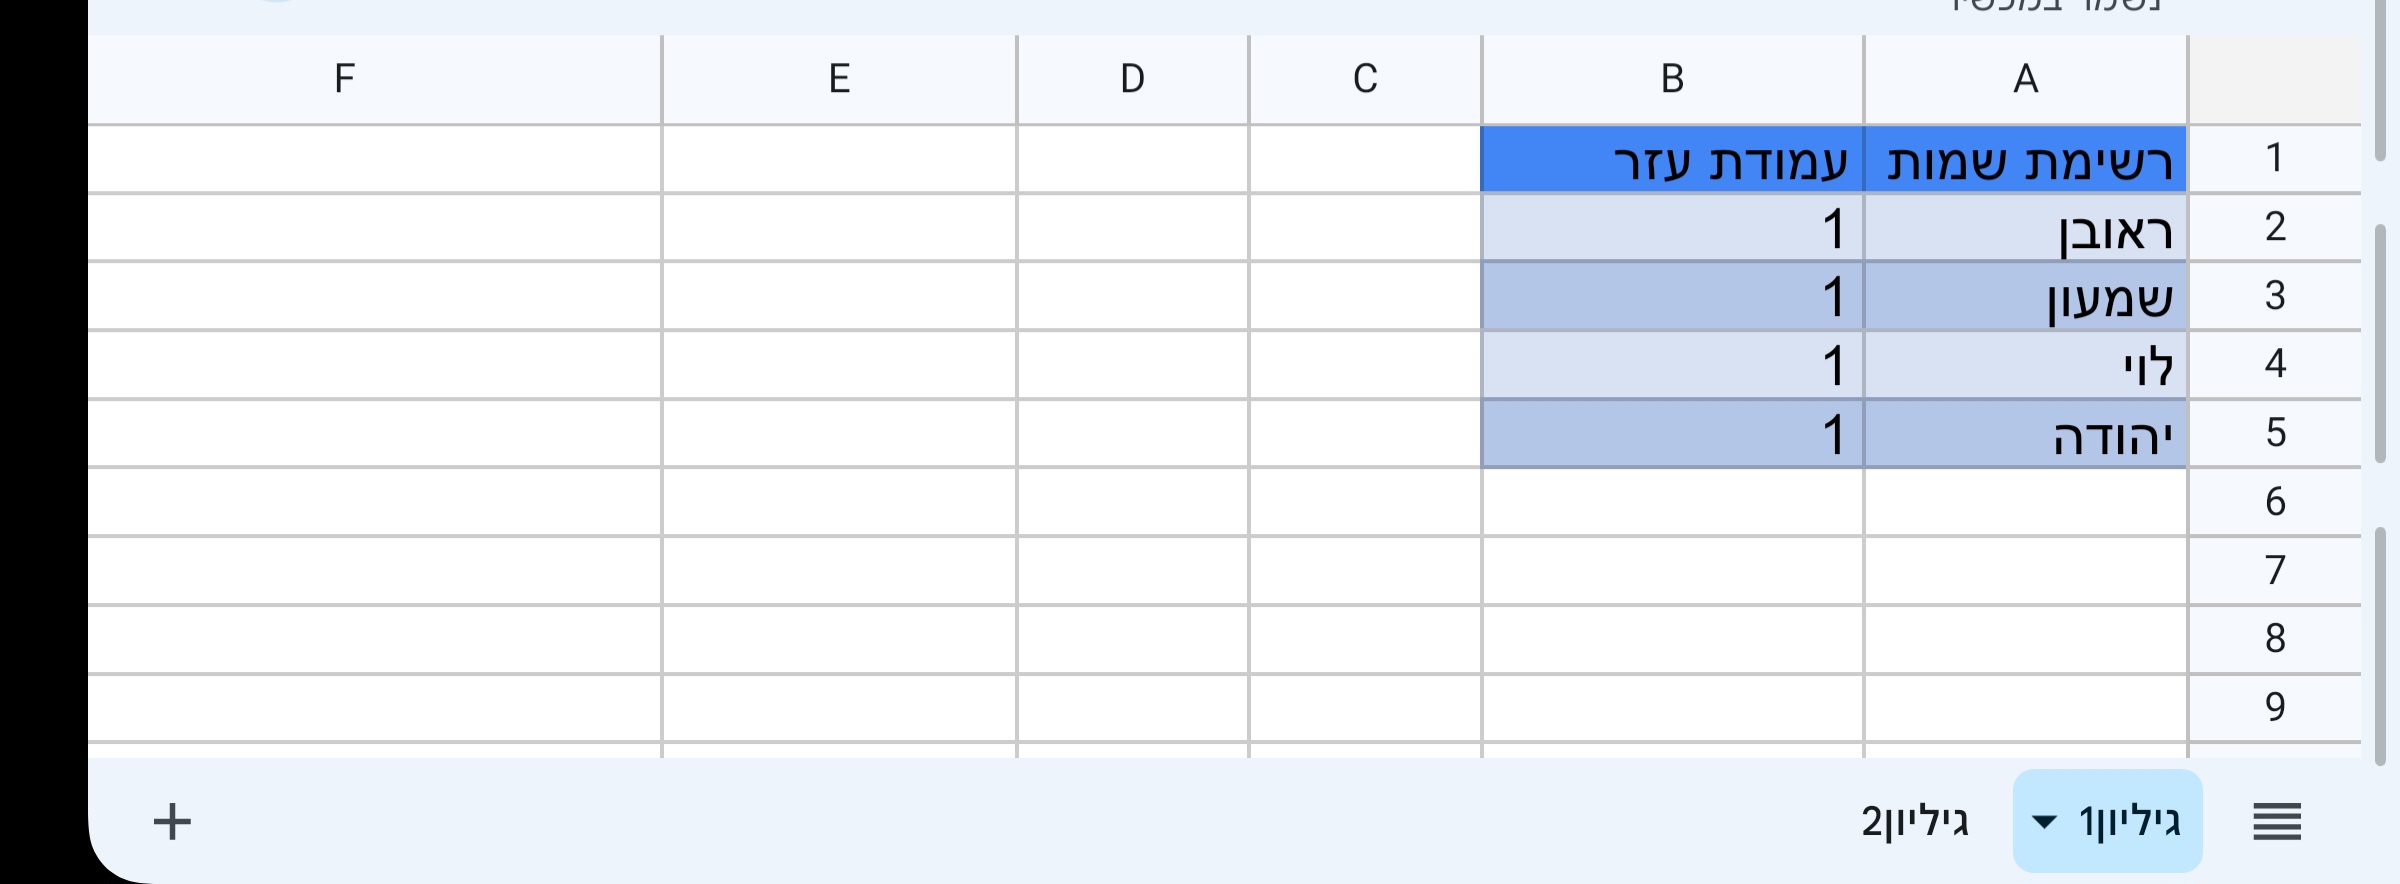Click the cell containing עמודת עזר
Screen dimensions: 2400x884
click(x=1672, y=156)
